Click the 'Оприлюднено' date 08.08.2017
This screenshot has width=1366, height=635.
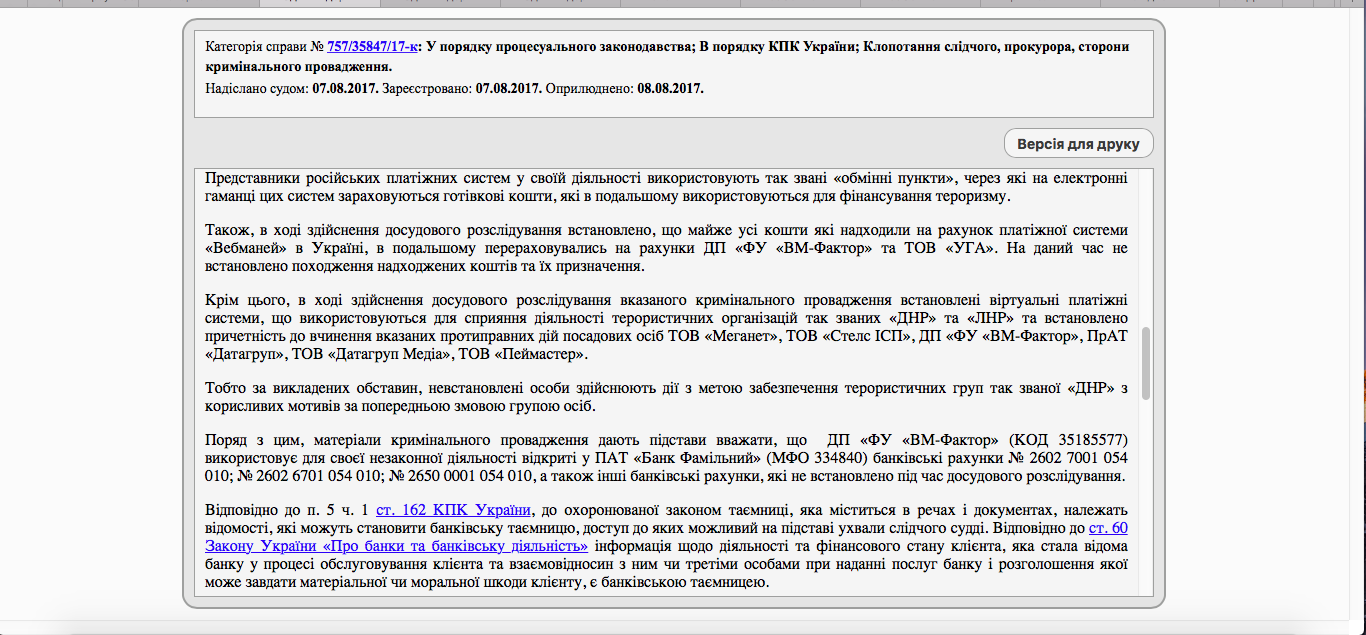(670, 88)
